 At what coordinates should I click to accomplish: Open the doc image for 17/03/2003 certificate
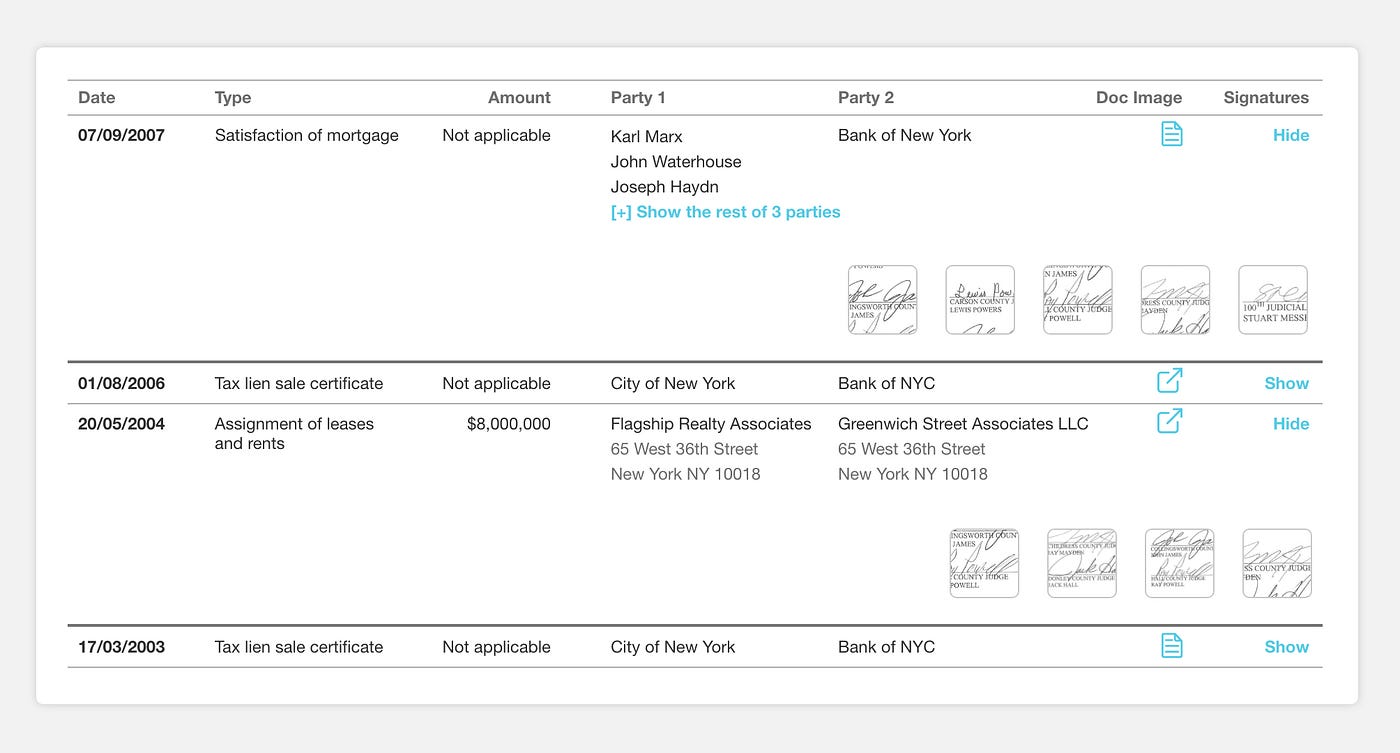1170,645
